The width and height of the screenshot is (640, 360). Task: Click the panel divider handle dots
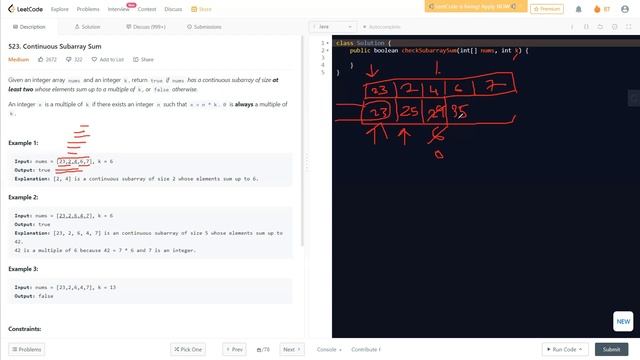307,163
